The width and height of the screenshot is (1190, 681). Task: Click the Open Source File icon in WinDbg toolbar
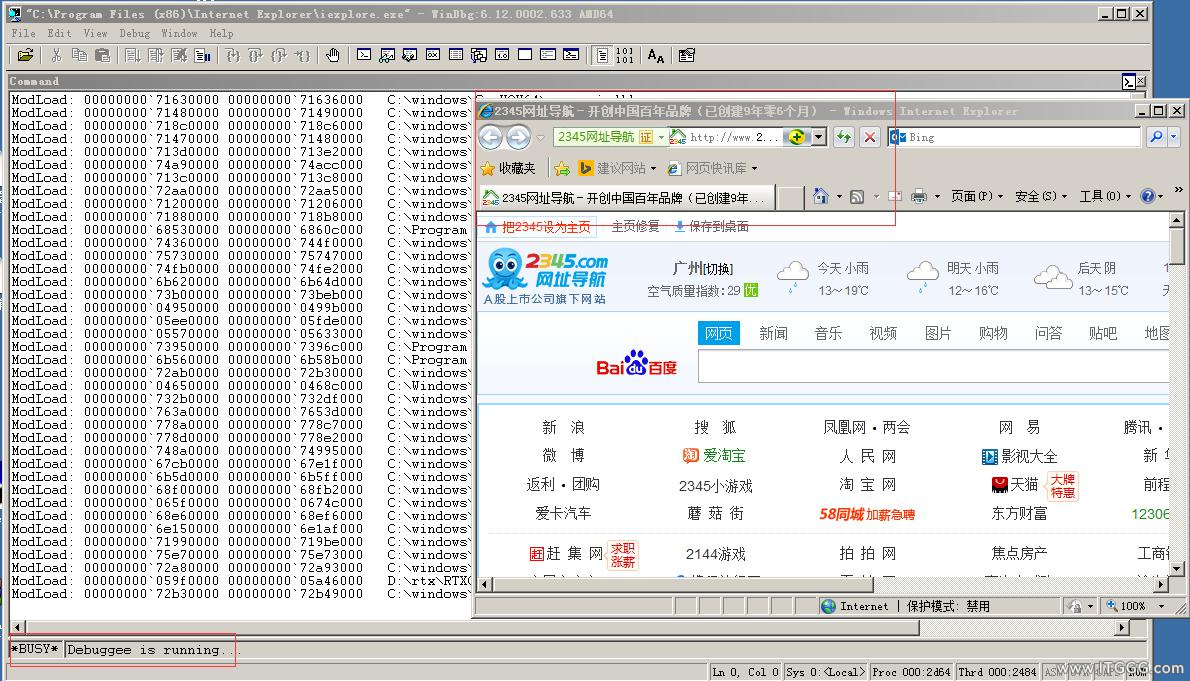[x=25, y=55]
